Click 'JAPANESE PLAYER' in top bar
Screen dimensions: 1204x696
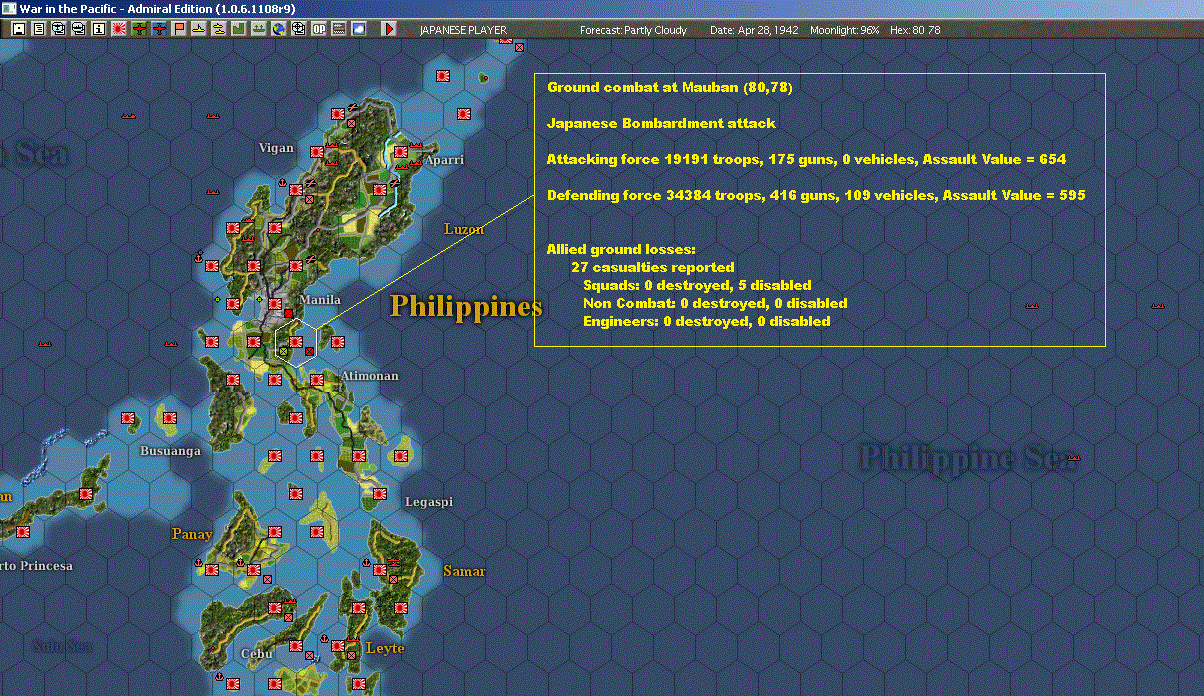click(x=463, y=30)
